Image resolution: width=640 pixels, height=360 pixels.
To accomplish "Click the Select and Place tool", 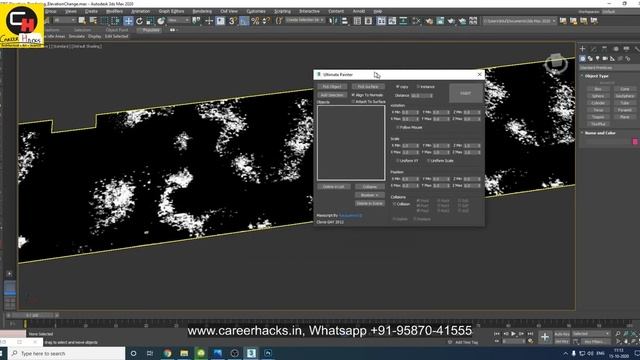I will coord(161,21).
